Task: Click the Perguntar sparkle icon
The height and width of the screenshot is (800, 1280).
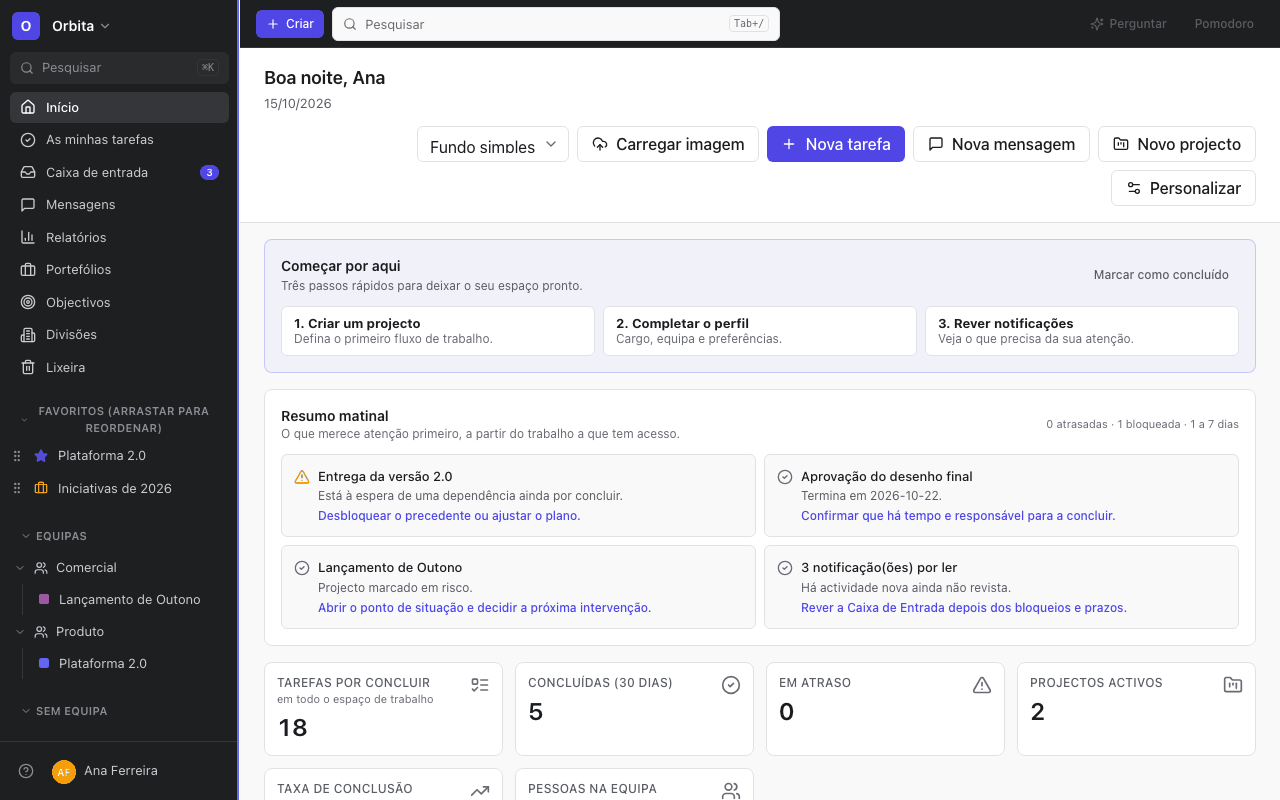Action: [1097, 24]
